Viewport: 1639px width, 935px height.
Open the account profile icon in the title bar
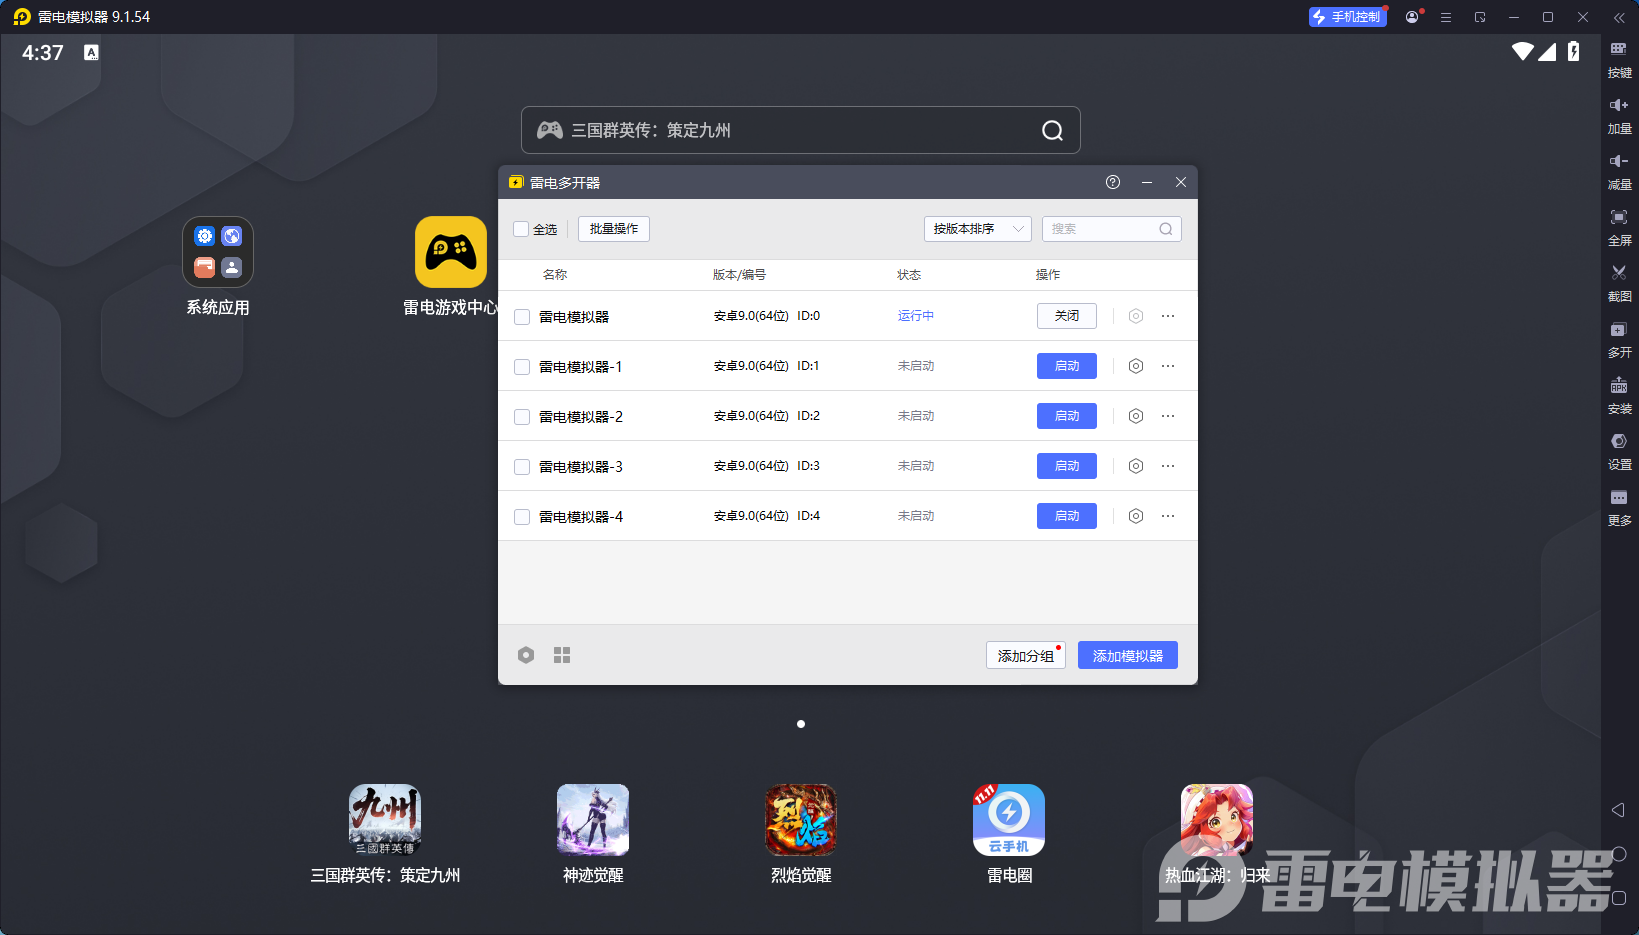coord(1412,17)
